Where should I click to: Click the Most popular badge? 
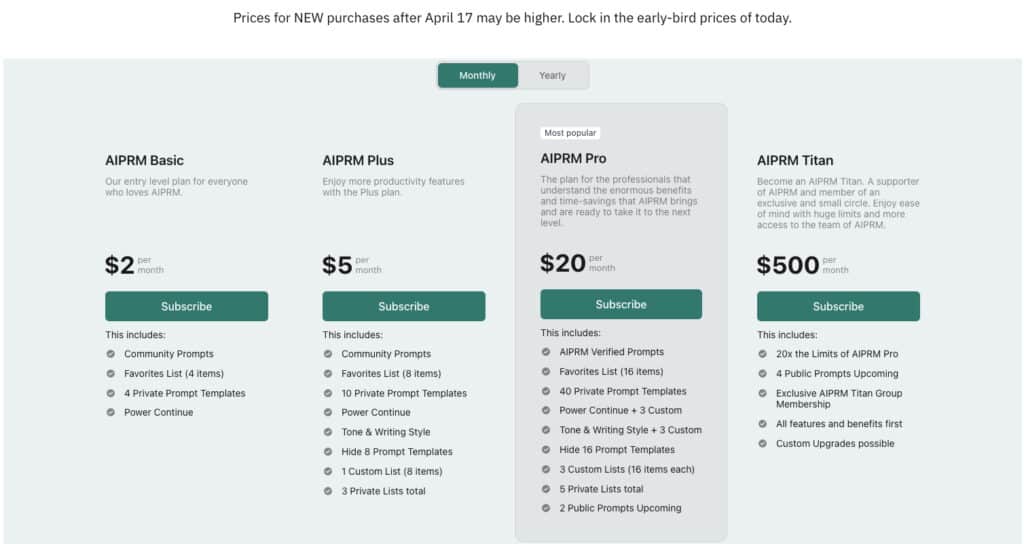570,133
